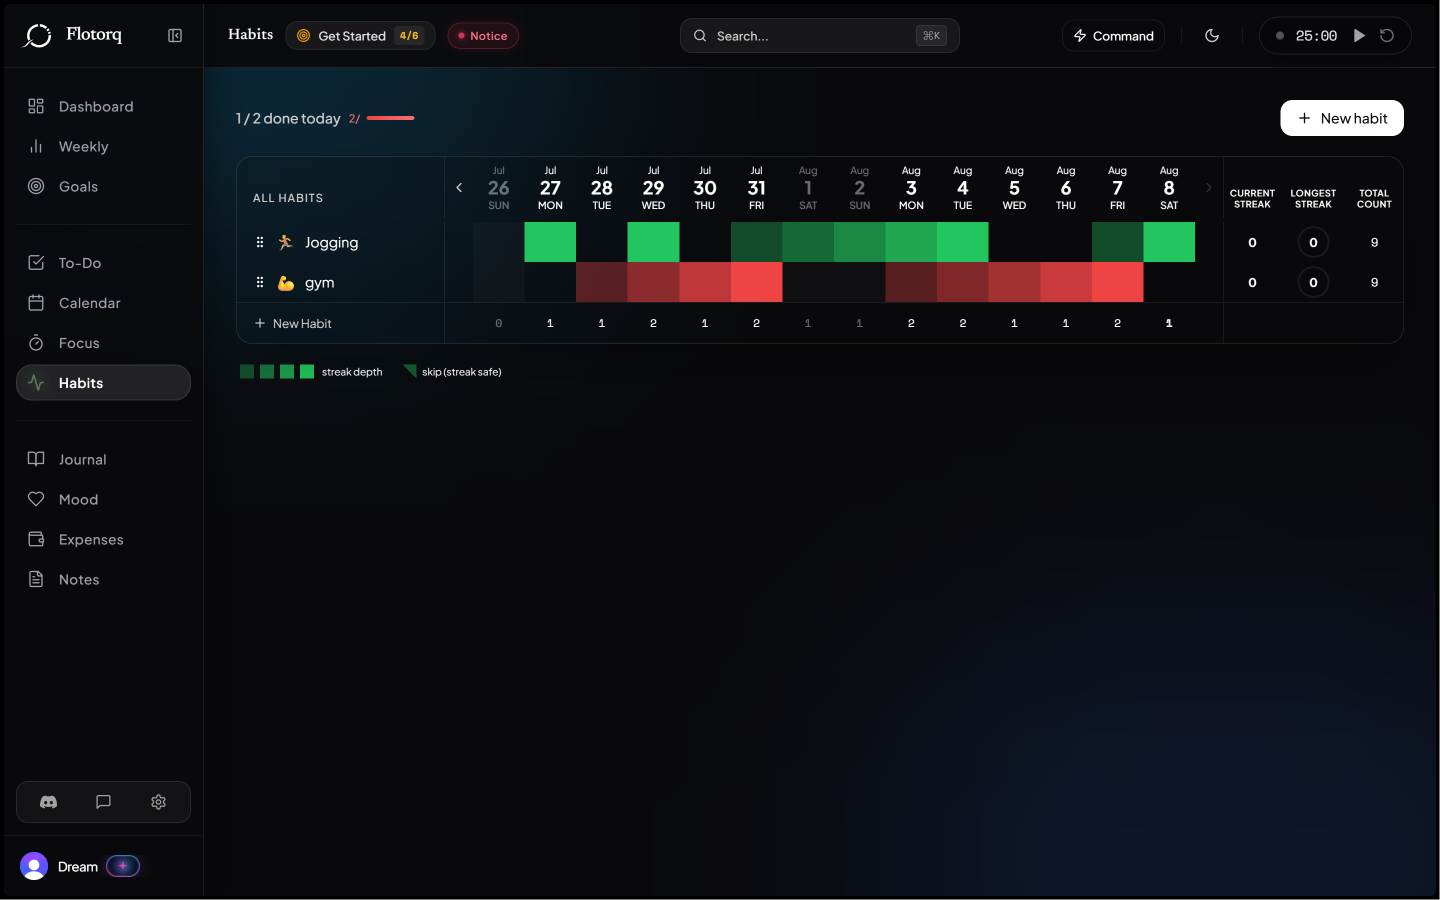Click the sparkle badge beside Dream
Image resolution: width=1440 pixels, height=900 pixels.
123,866
